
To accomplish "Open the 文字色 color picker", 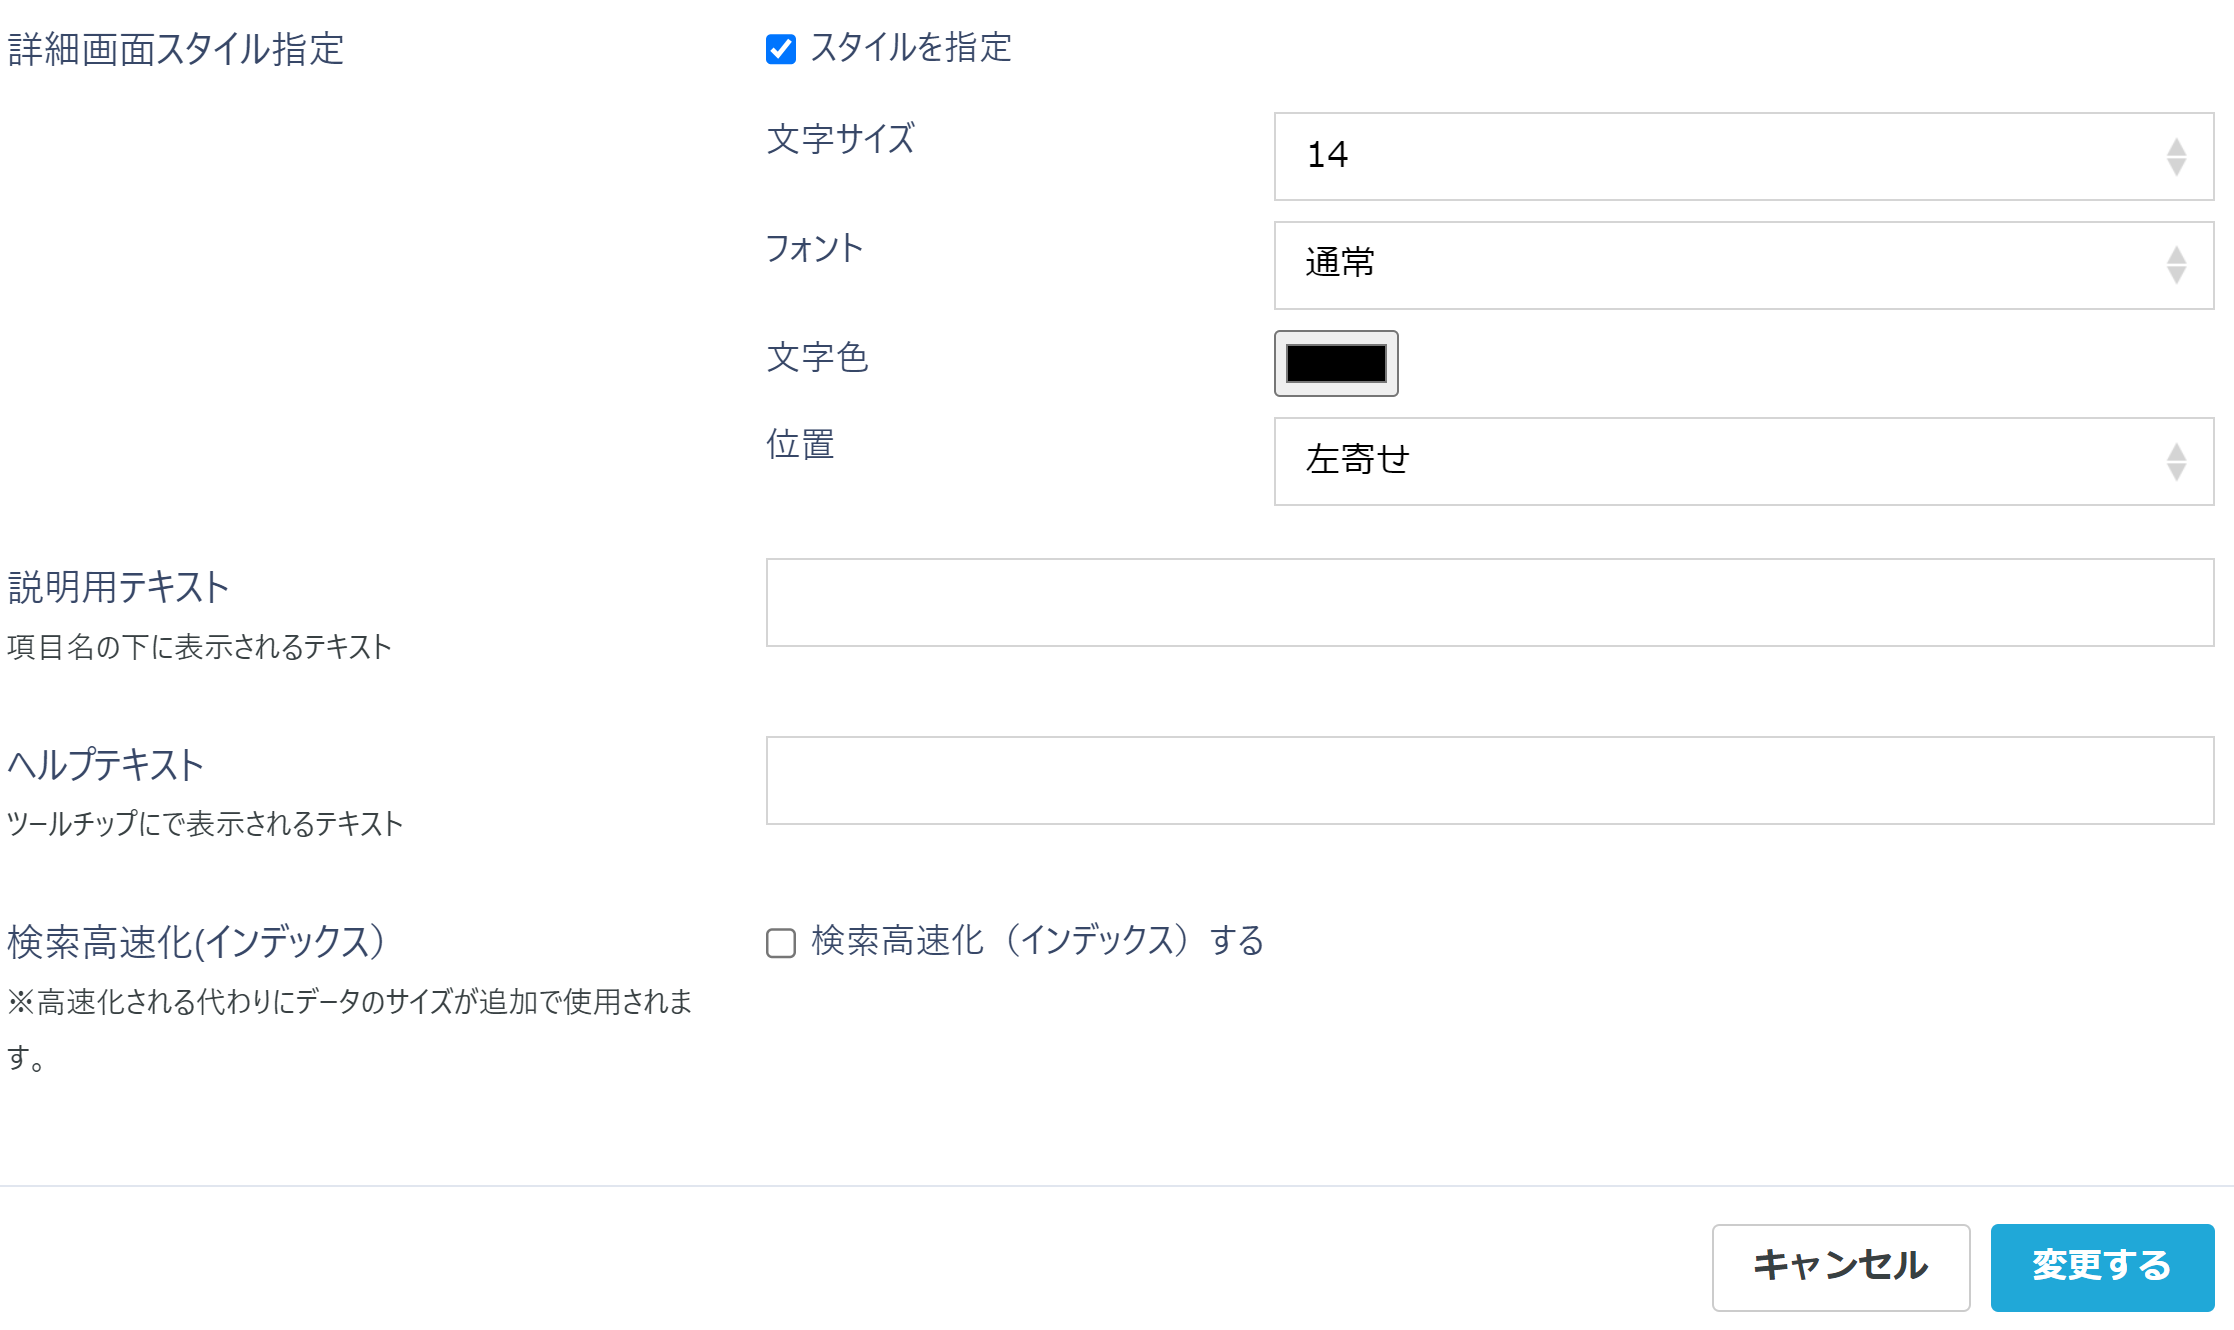I will (x=1336, y=363).
